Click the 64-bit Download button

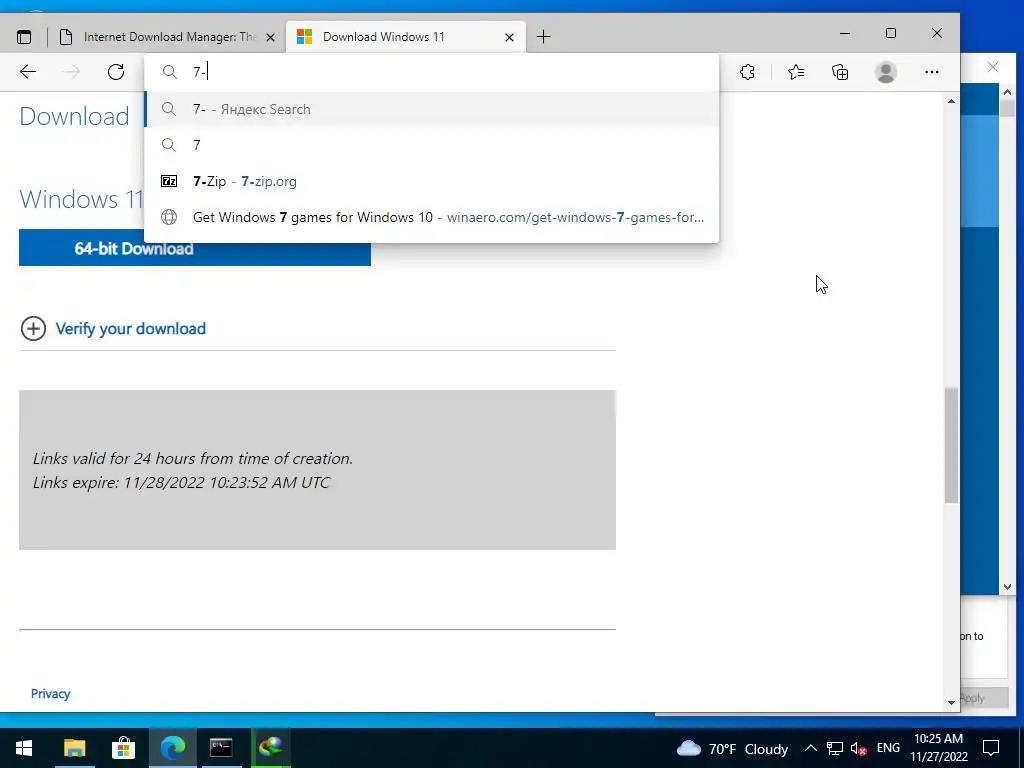pyautogui.click(x=195, y=248)
